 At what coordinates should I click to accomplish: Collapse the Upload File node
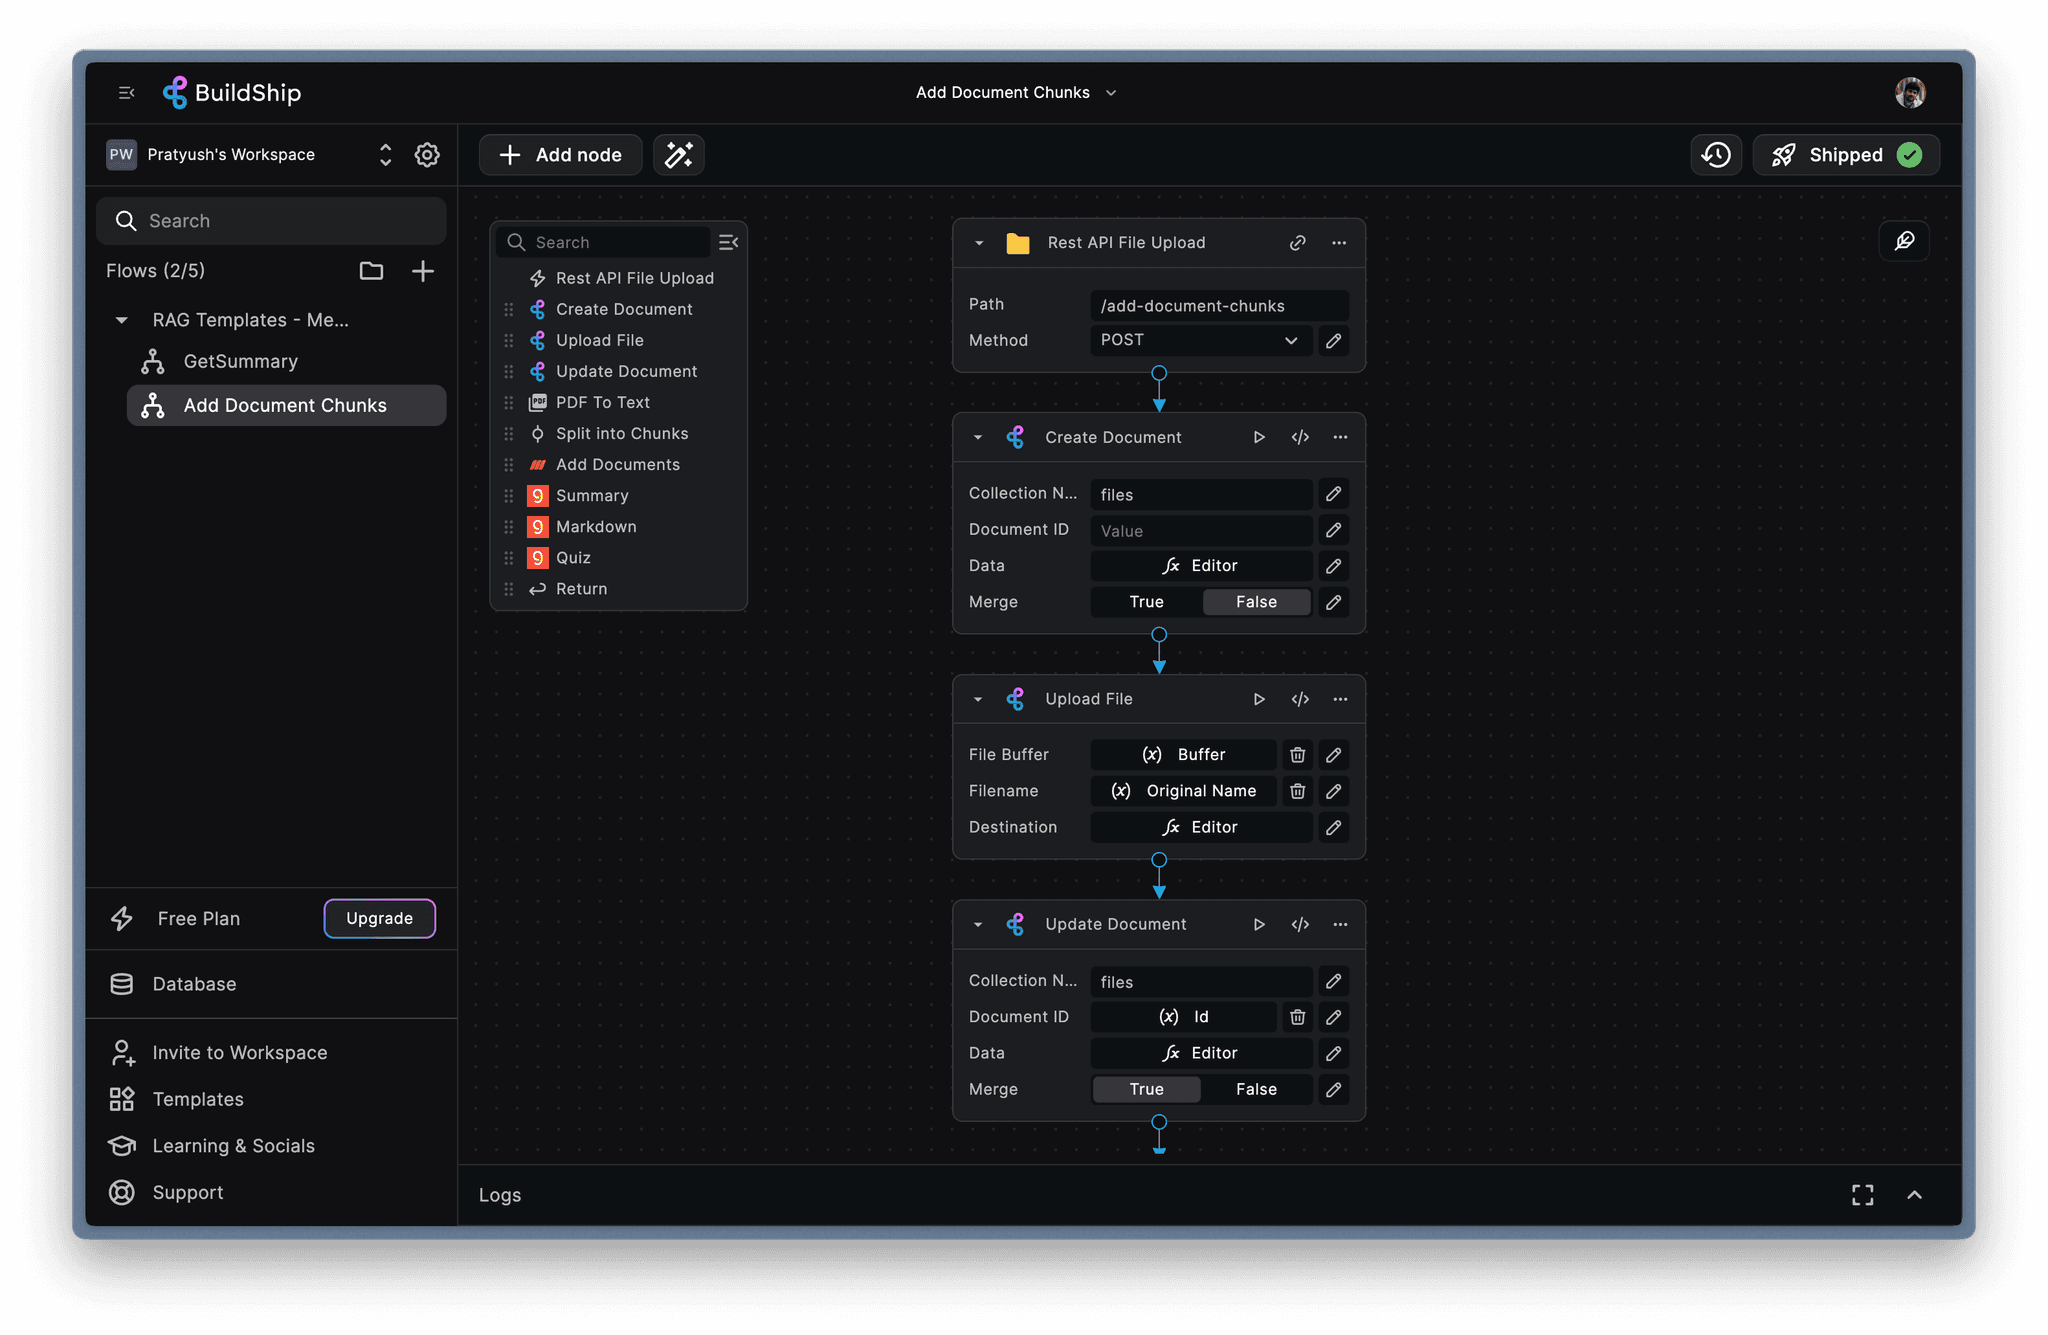[978, 699]
